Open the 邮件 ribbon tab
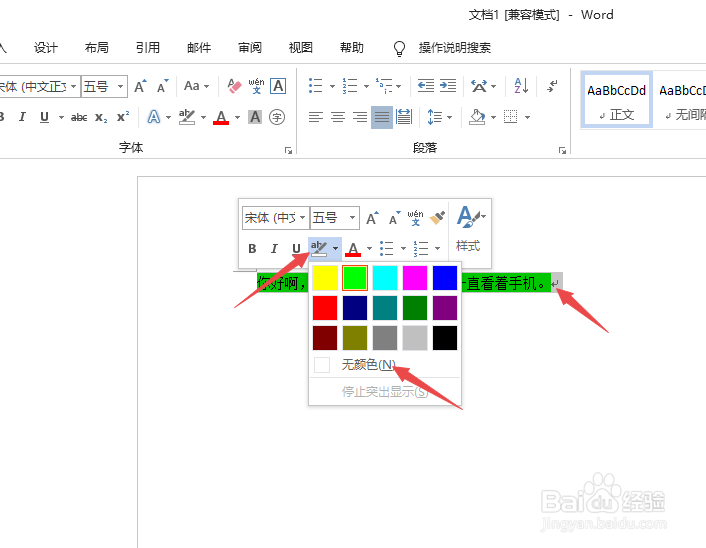This screenshot has height=548, width=706. click(x=199, y=48)
